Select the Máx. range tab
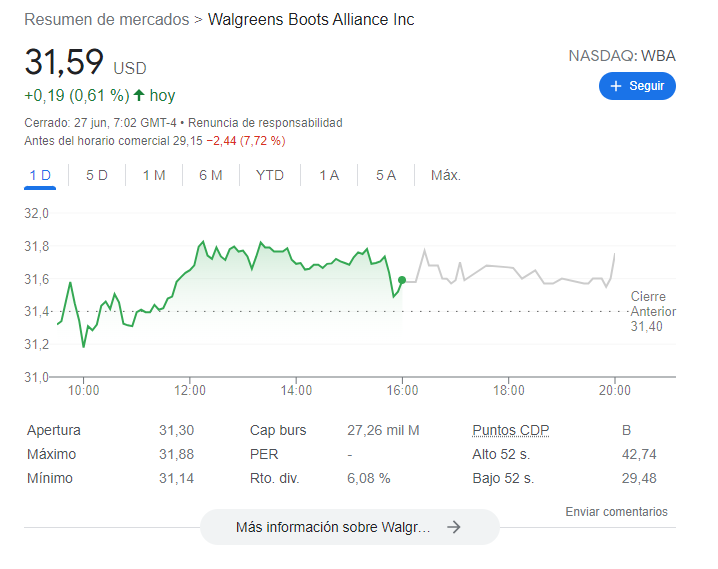Image resolution: width=718 pixels, height=569 pixels. tap(446, 175)
